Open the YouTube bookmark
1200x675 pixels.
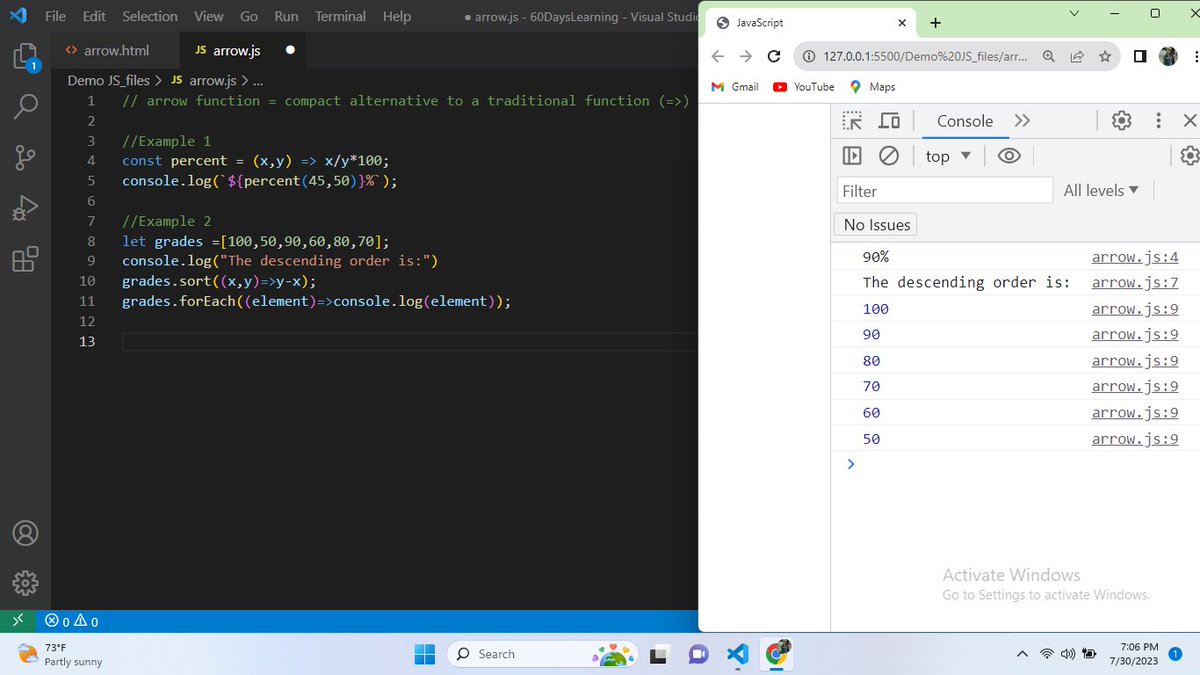point(804,87)
